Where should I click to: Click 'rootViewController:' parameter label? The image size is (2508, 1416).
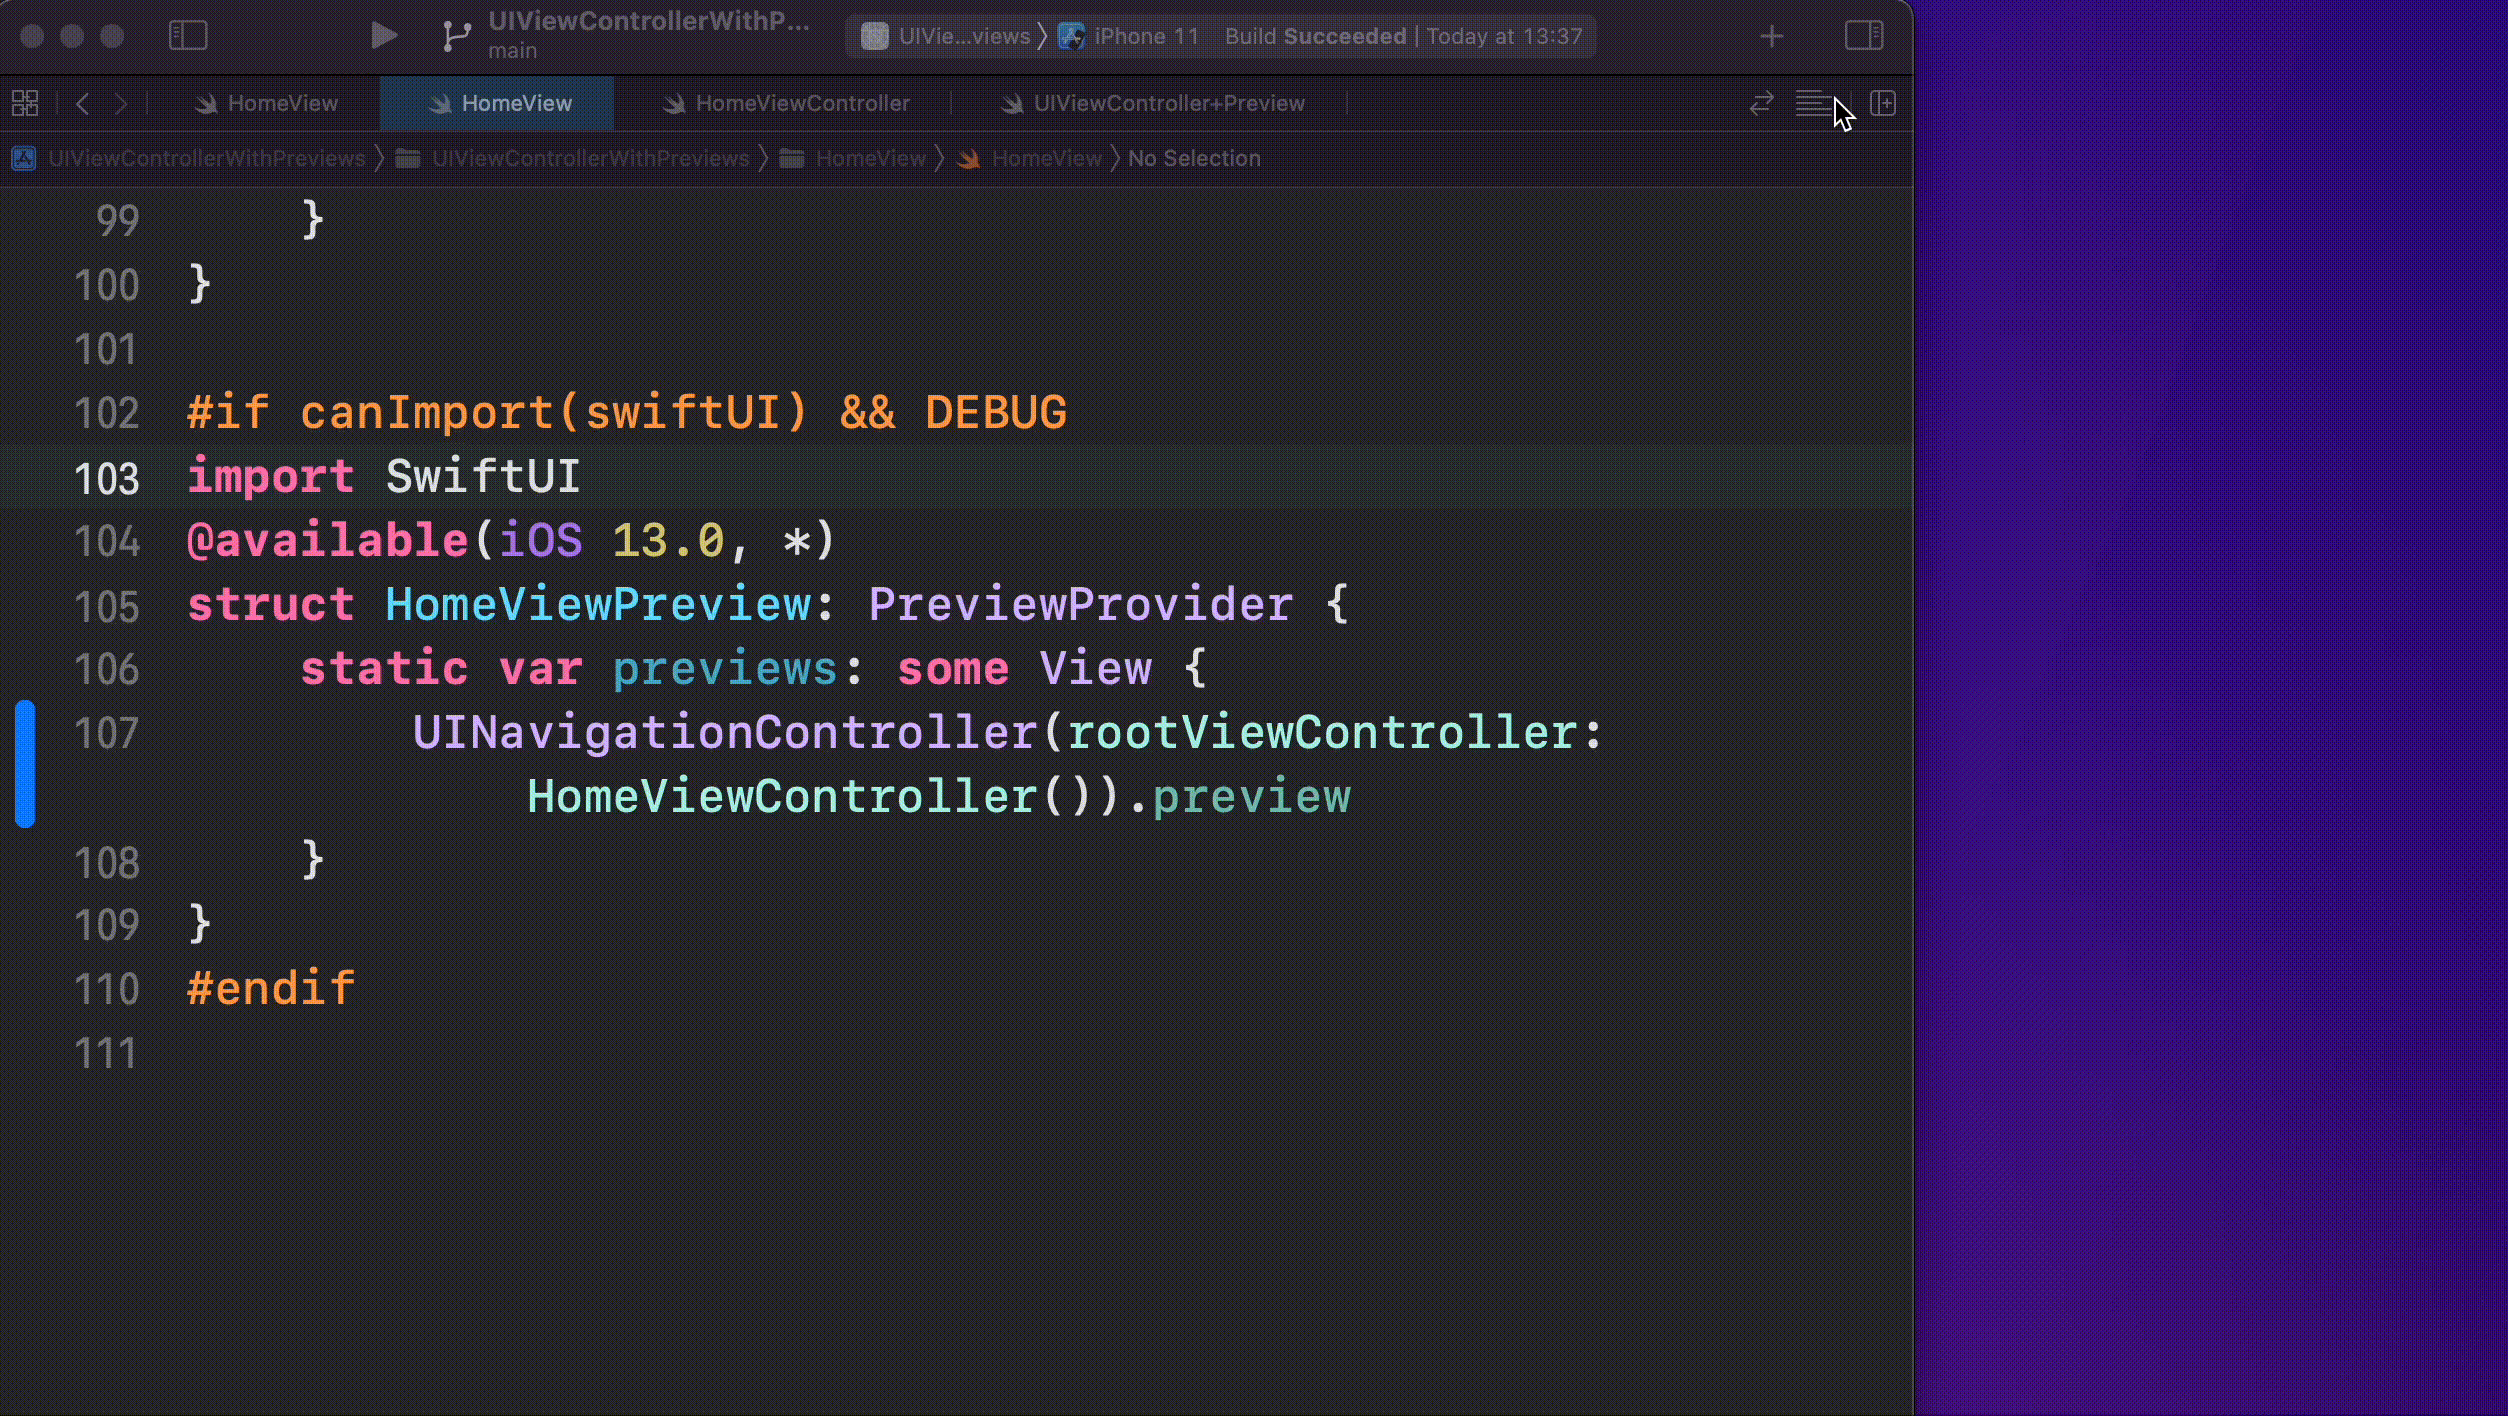[1335, 732]
